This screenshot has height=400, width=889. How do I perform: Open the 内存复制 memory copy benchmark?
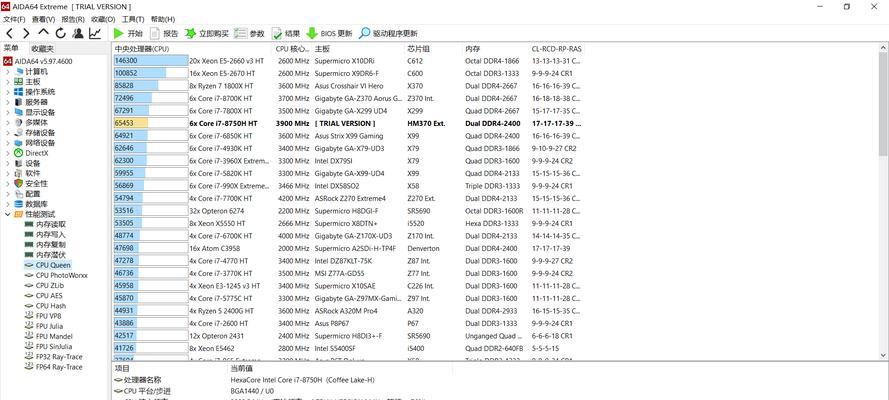[x=45, y=245]
